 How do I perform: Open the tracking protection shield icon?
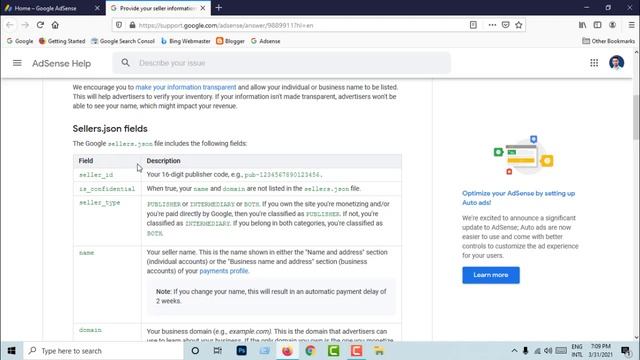(119, 25)
